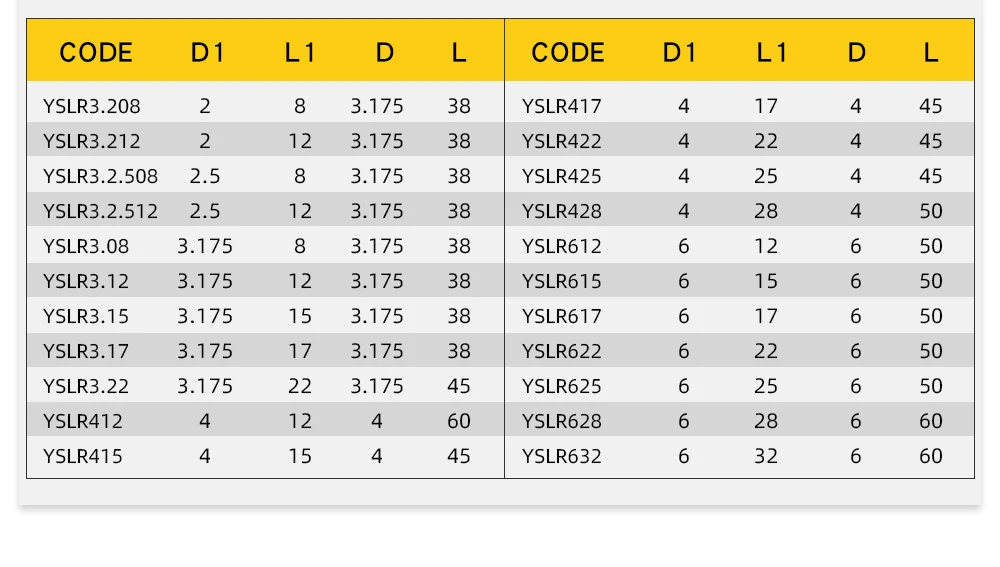This screenshot has height=567, width=1000.
Task: Select the YSLR428 code cell
Action: [562, 211]
